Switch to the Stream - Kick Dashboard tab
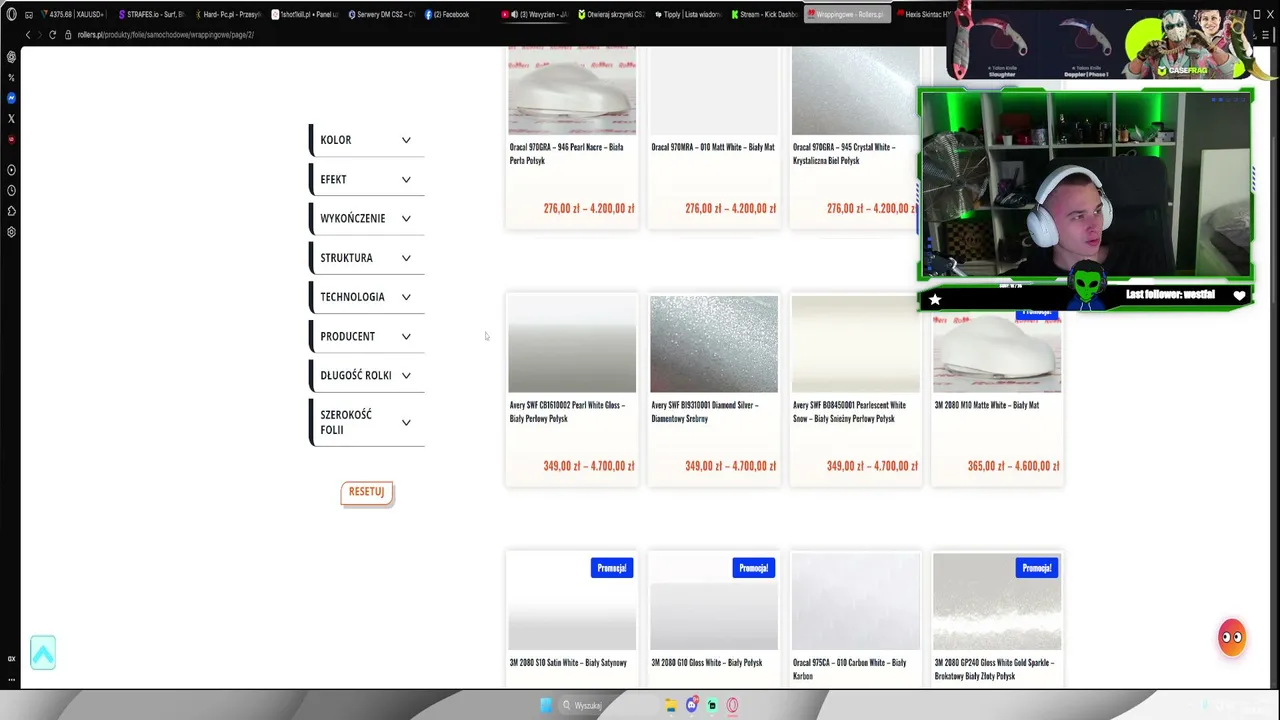Viewport: 1280px width, 720px height. (766, 15)
